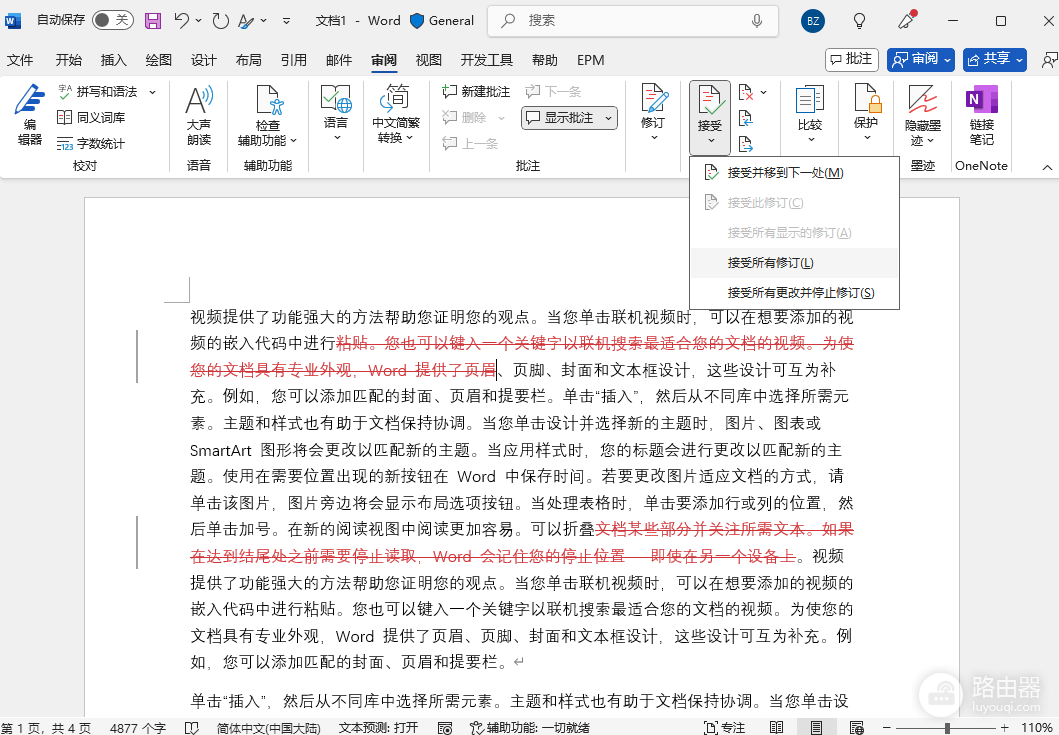Choose Accept and Move to Next (接受并移到下一处)

pyautogui.click(x=794, y=173)
